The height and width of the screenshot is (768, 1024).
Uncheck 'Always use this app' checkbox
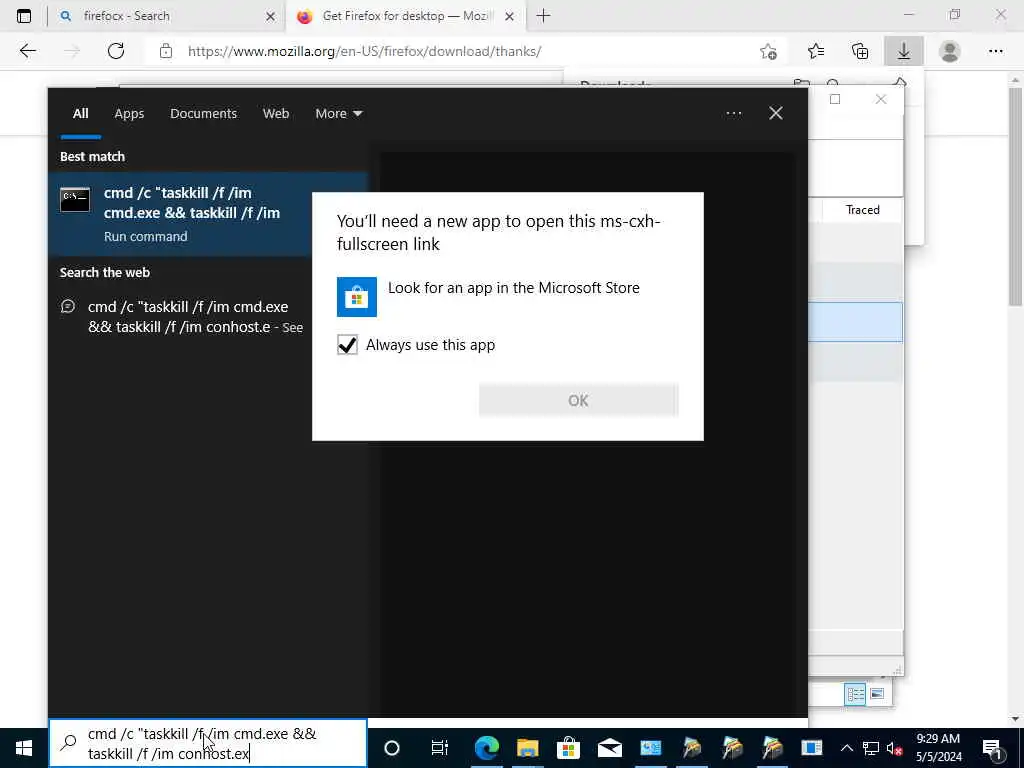(x=347, y=345)
